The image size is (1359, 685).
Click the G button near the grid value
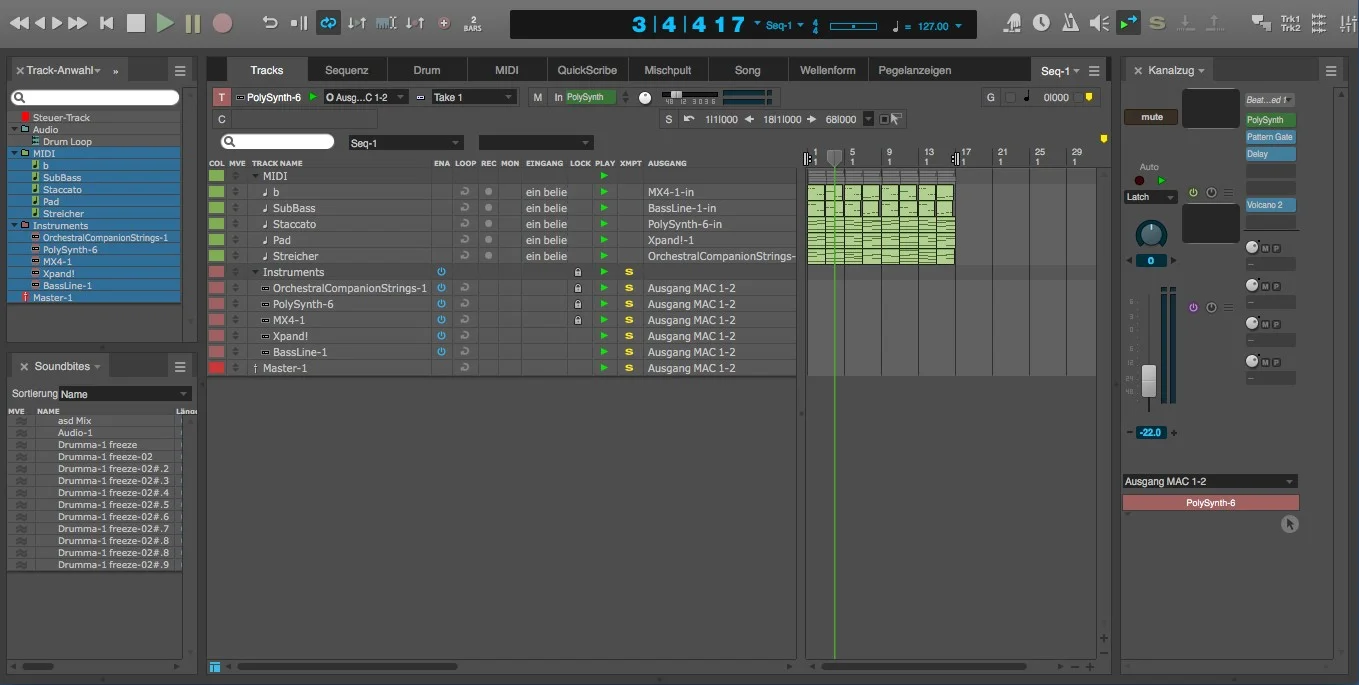pos(991,97)
